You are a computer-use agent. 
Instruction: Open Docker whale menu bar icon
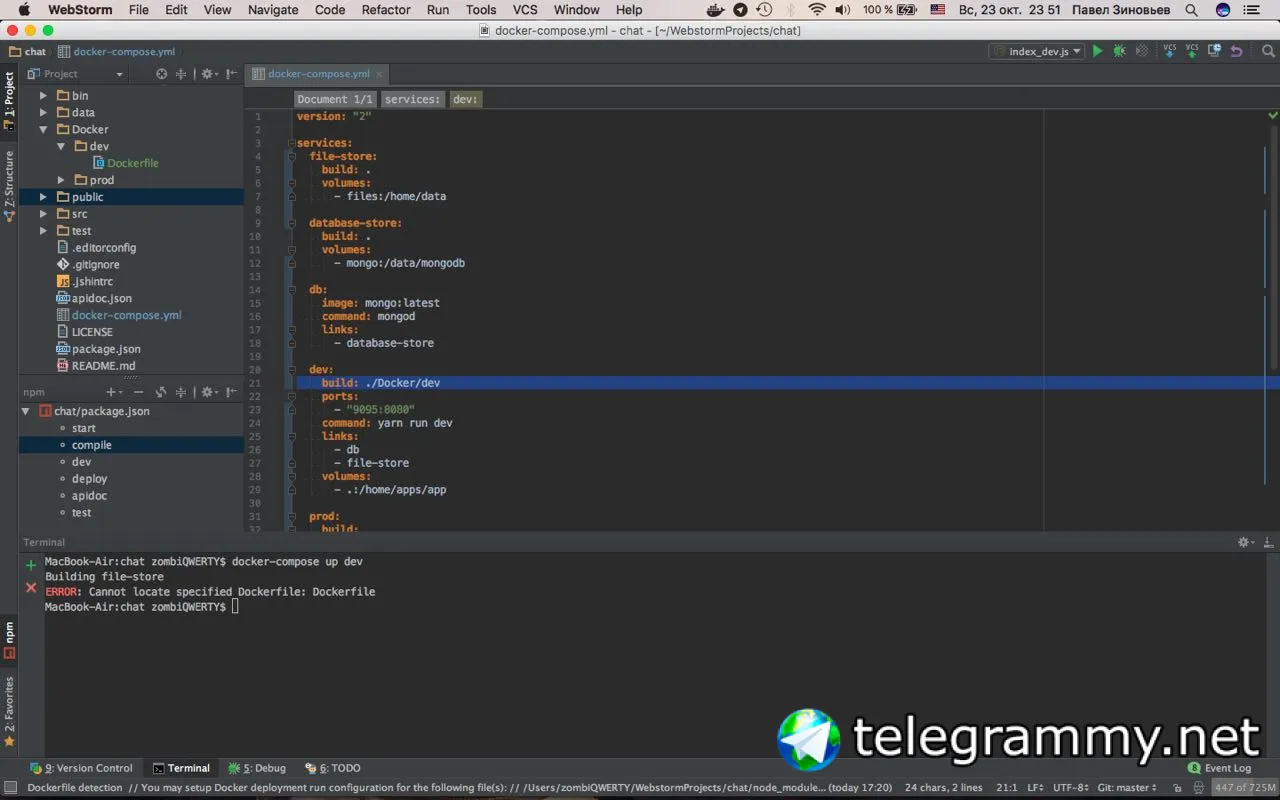[x=715, y=10]
